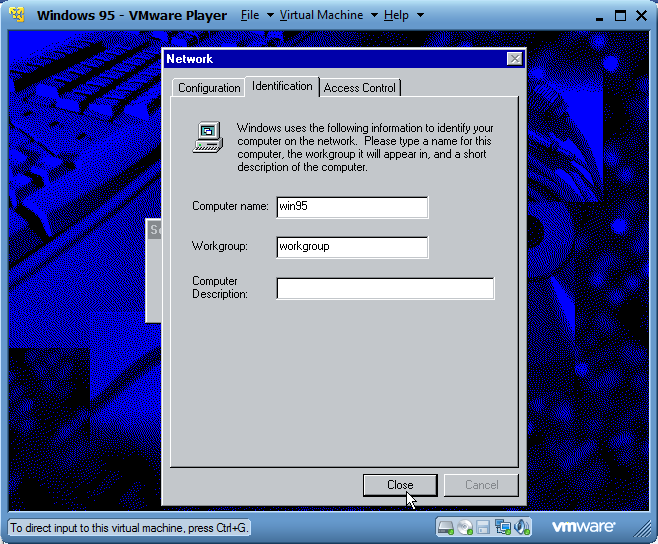This screenshot has height=544, width=658.
Task: Click the Close button in Network dialog
Action: [x=400, y=485]
